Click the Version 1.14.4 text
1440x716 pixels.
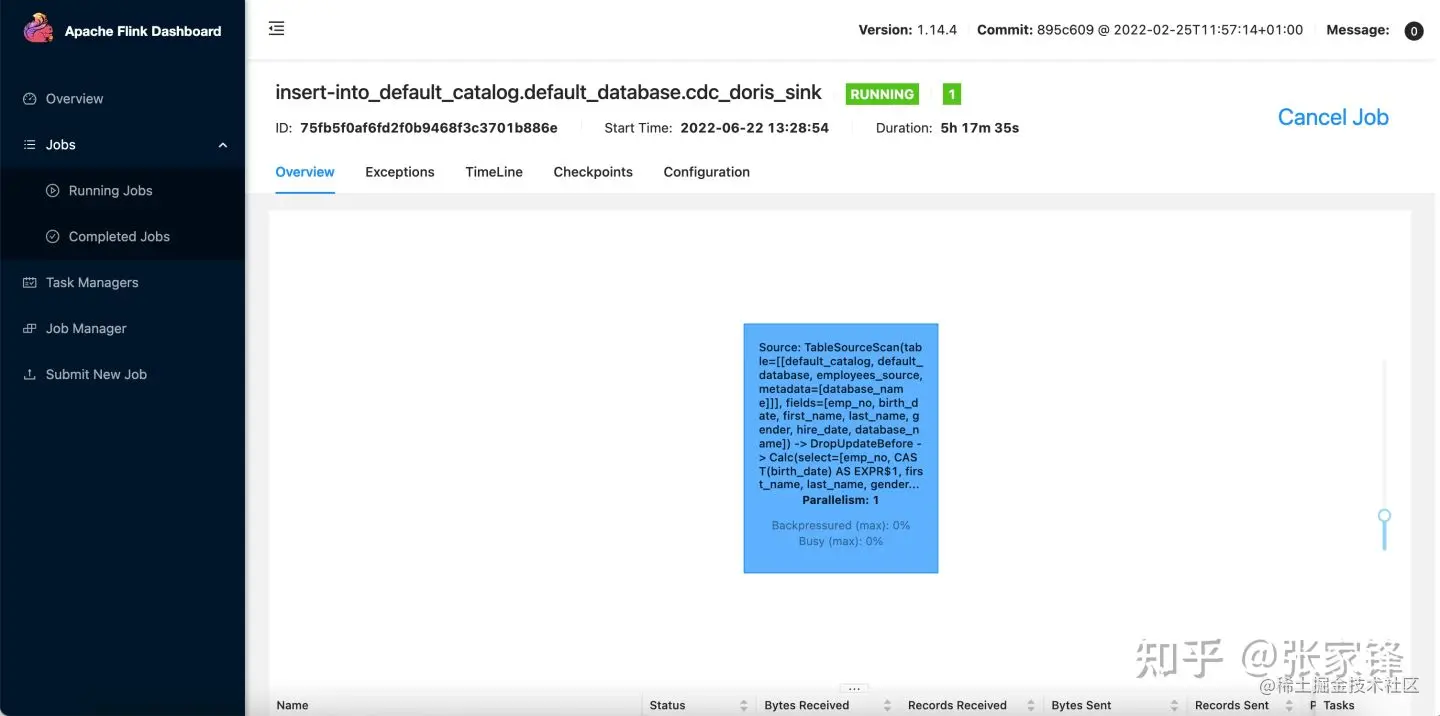tap(908, 30)
